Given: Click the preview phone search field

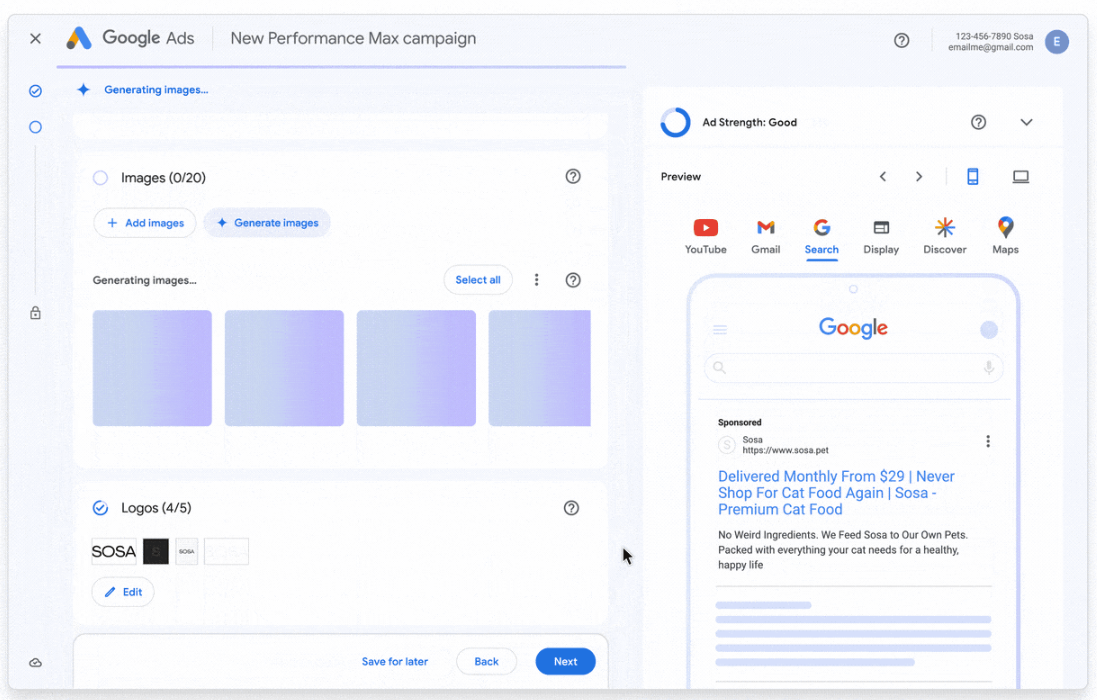Looking at the screenshot, I should pos(854,368).
